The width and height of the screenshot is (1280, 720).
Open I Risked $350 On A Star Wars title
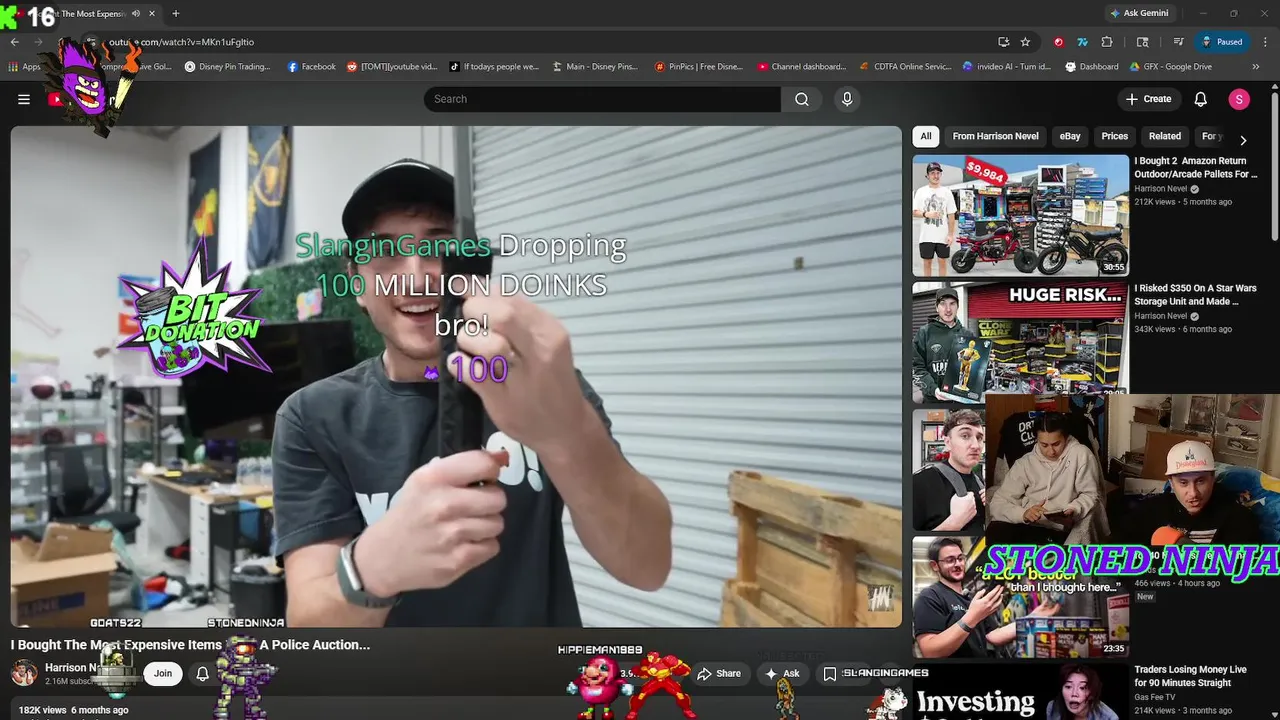[x=1195, y=294]
